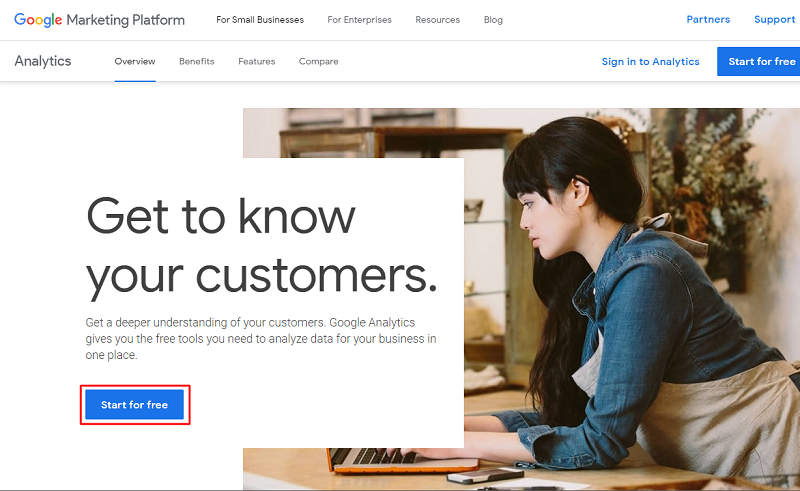Click the Analytics product title
This screenshot has width=800, height=491.
43,61
